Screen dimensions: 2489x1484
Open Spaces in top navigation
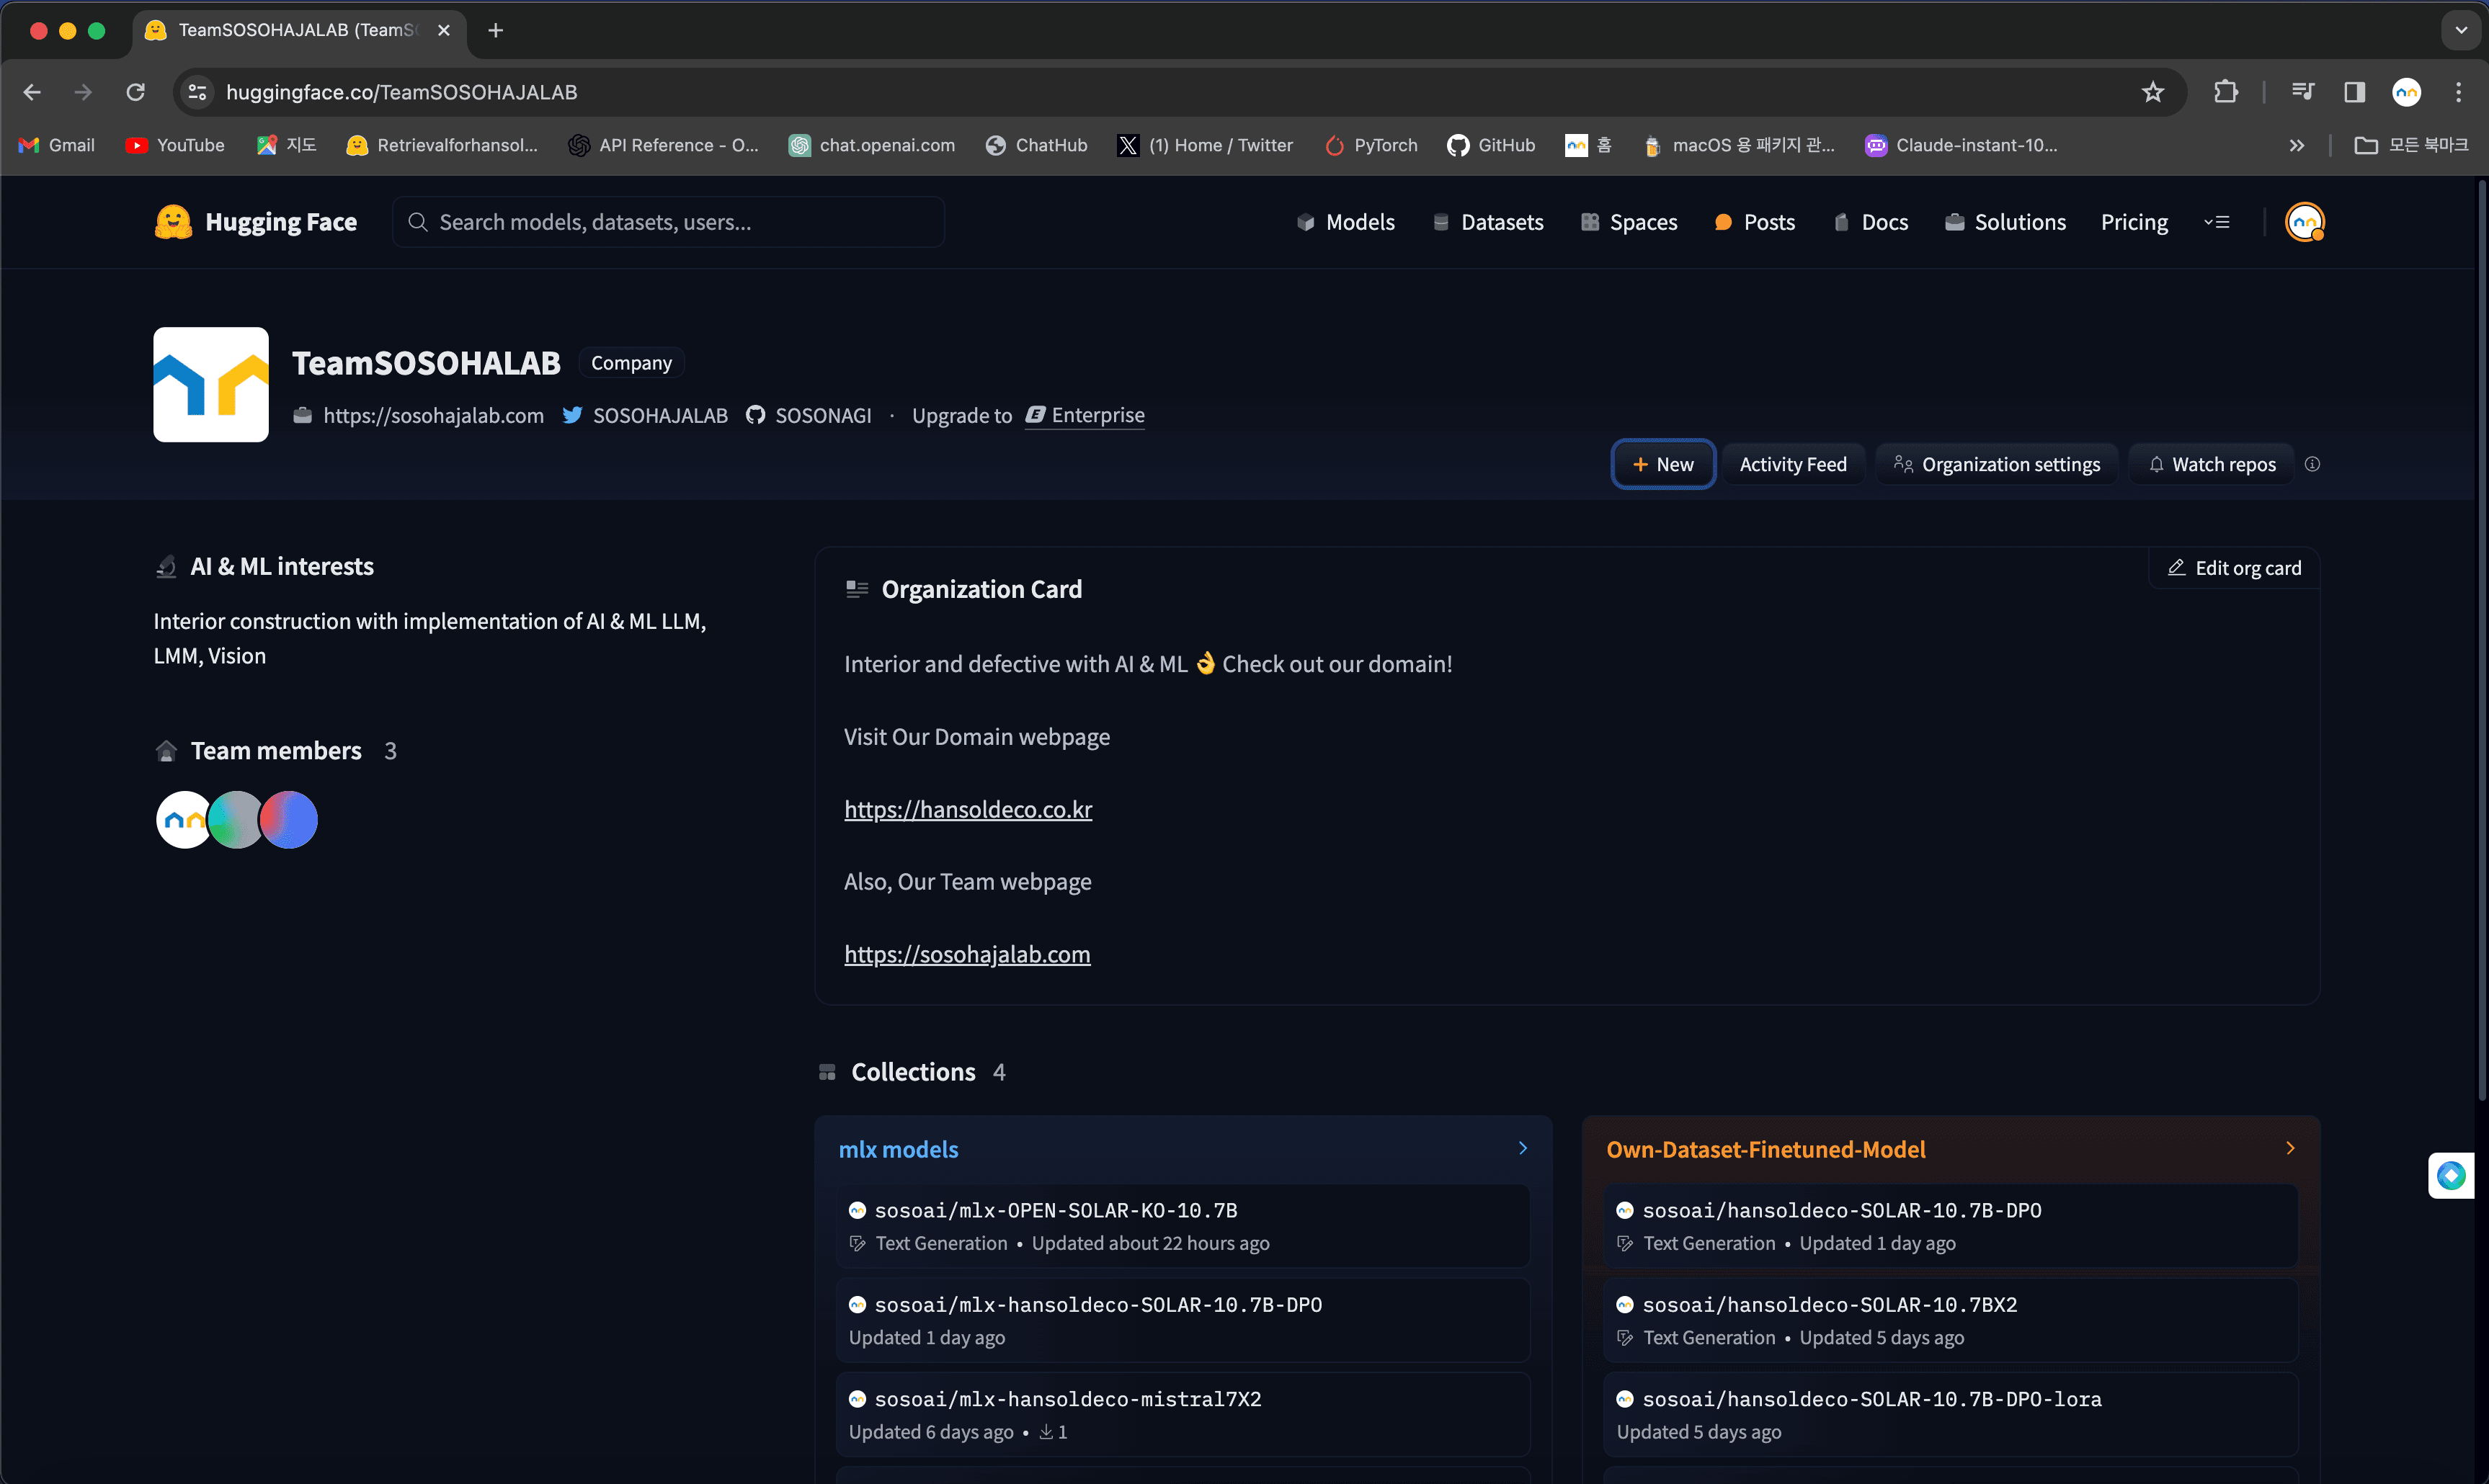pyautogui.click(x=1629, y=222)
